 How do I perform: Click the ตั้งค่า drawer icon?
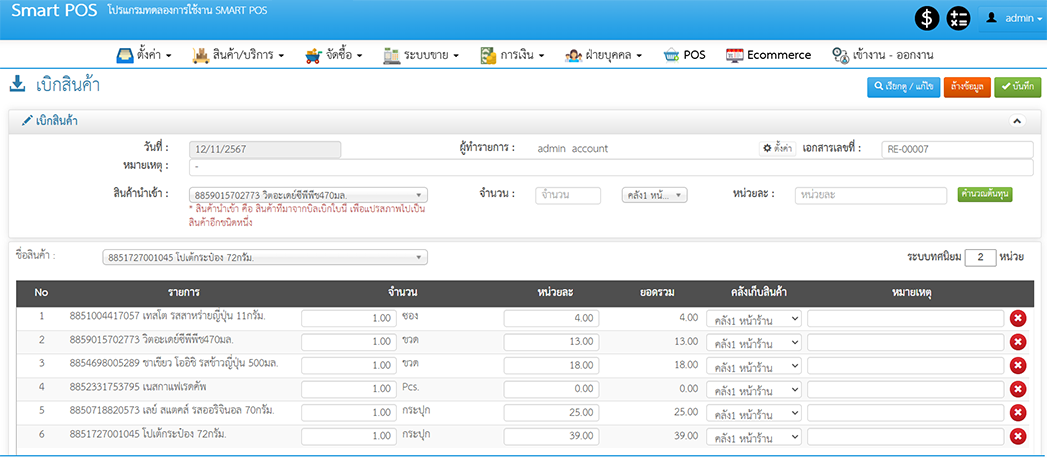click(x=125, y=55)
